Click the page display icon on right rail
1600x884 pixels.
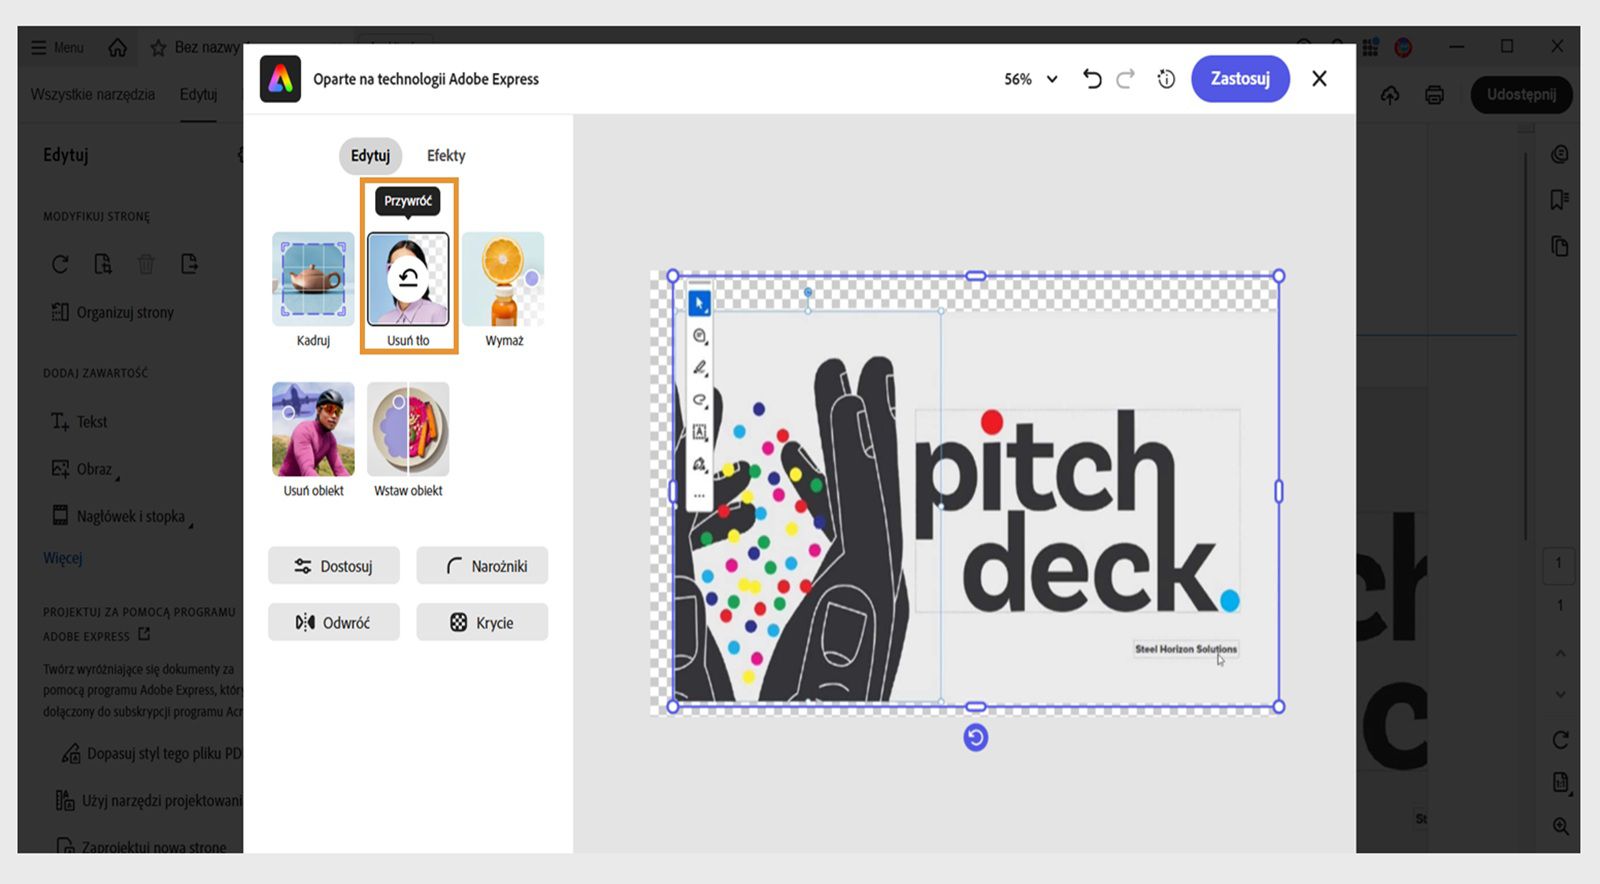pos(1560,782)
